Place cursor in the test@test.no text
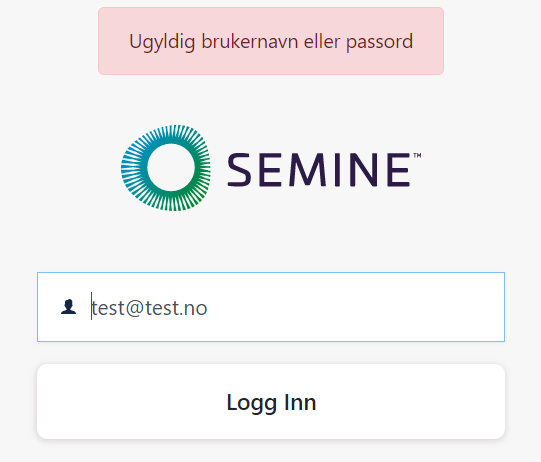 [149, 308]
